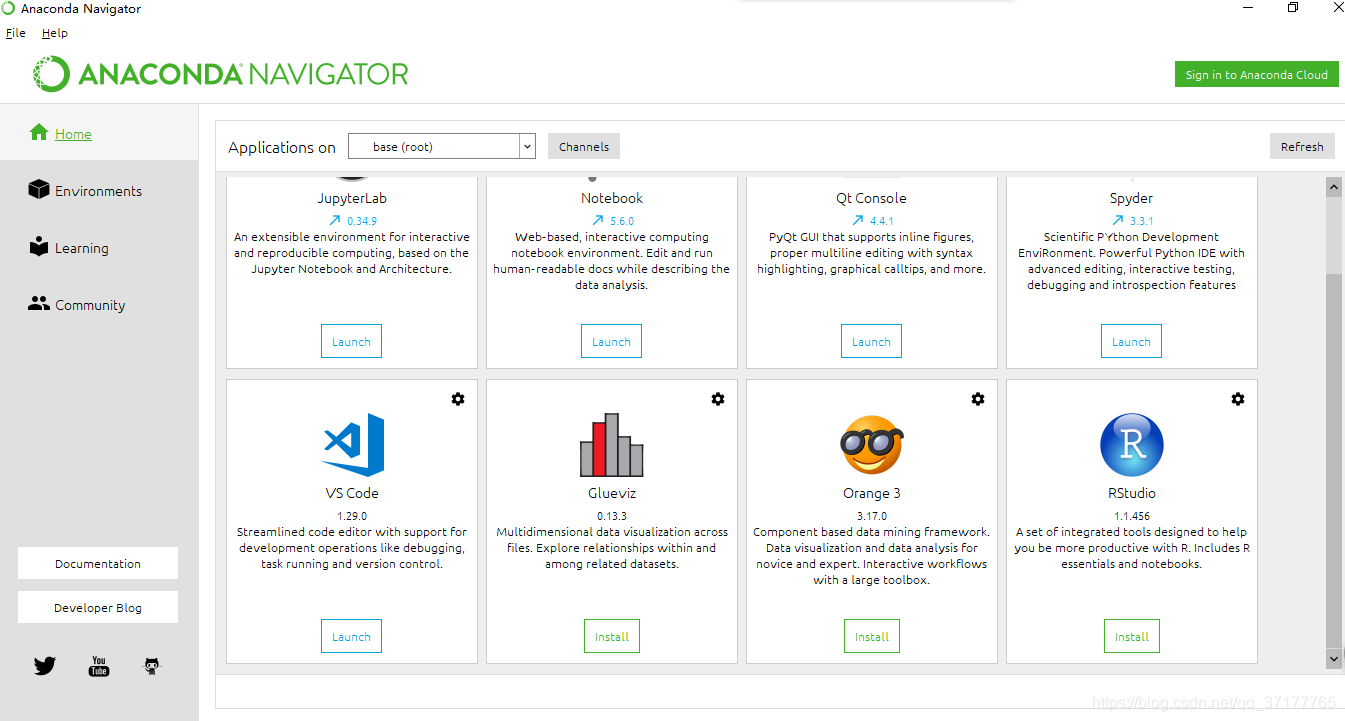
Task: Switch to the Community tab
Action: click(x=99, y=304)
